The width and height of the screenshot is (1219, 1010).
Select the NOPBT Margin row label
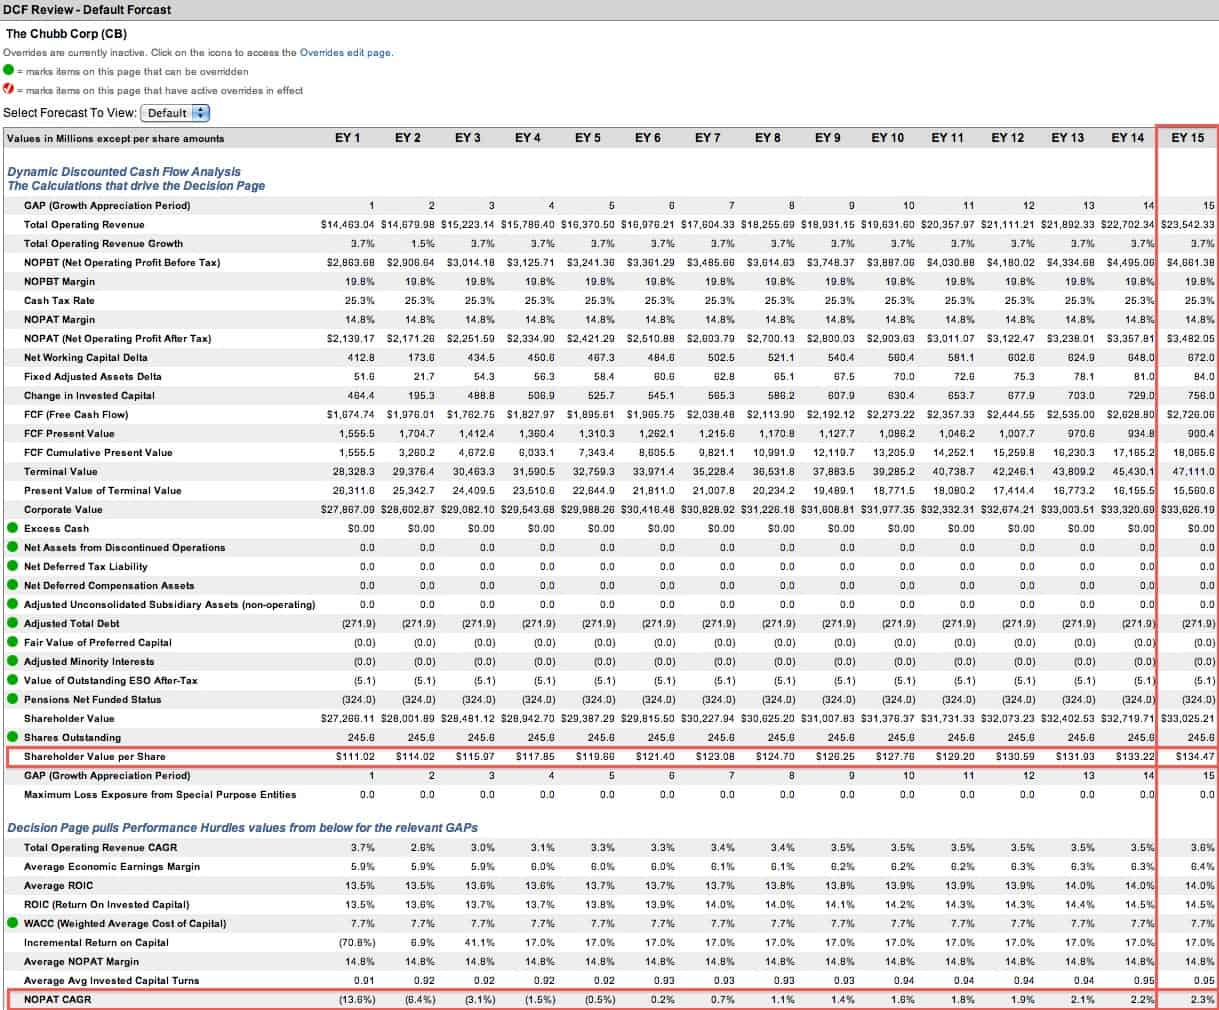pos(60,281)
